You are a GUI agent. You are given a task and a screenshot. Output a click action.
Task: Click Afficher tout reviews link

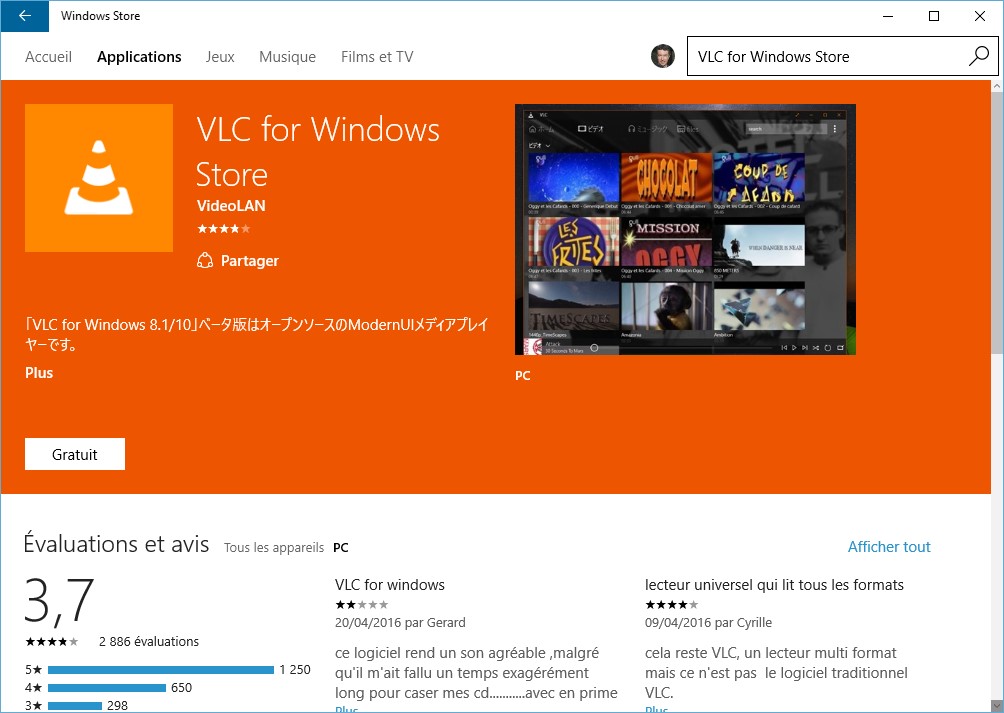(888, 547)
